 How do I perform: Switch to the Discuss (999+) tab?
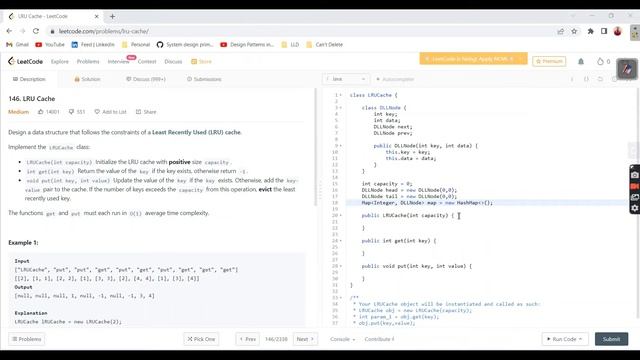coord(146,79)
